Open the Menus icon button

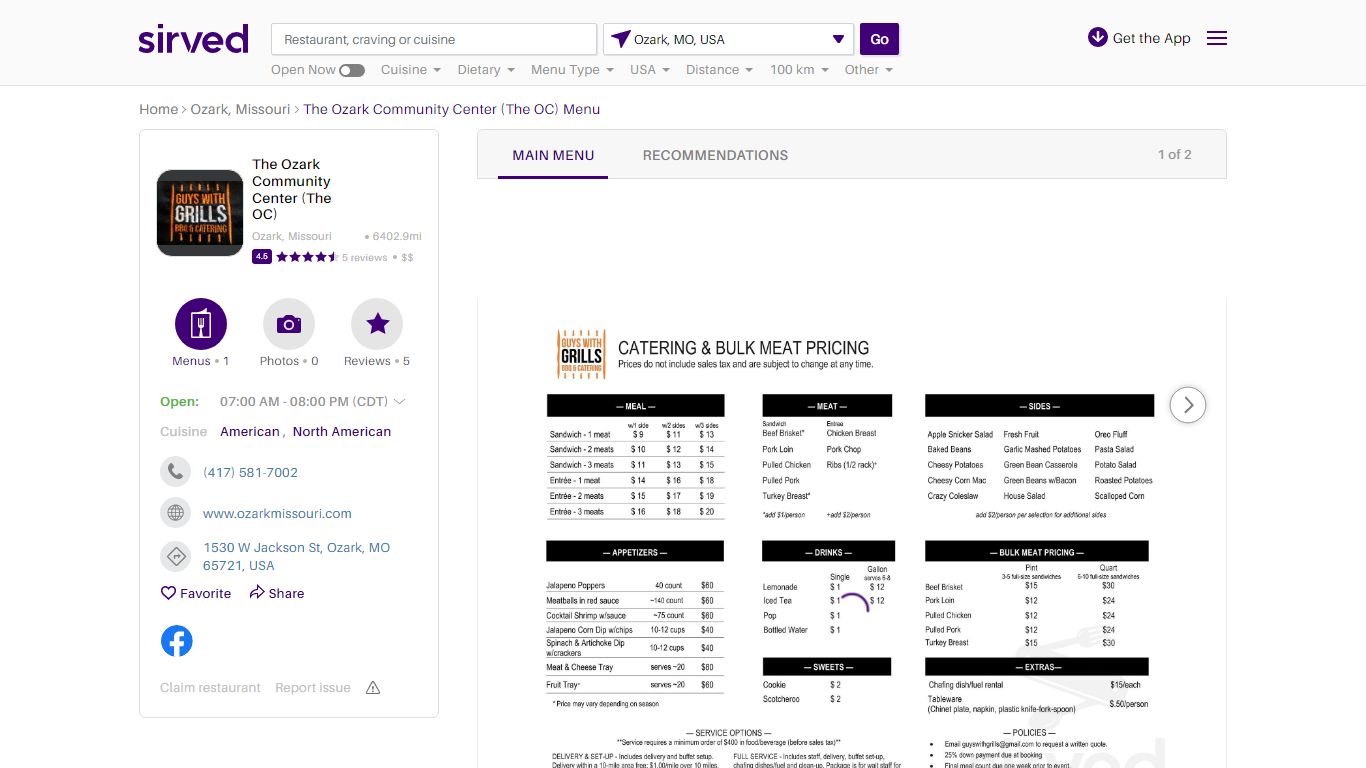(x=201, y=324)
